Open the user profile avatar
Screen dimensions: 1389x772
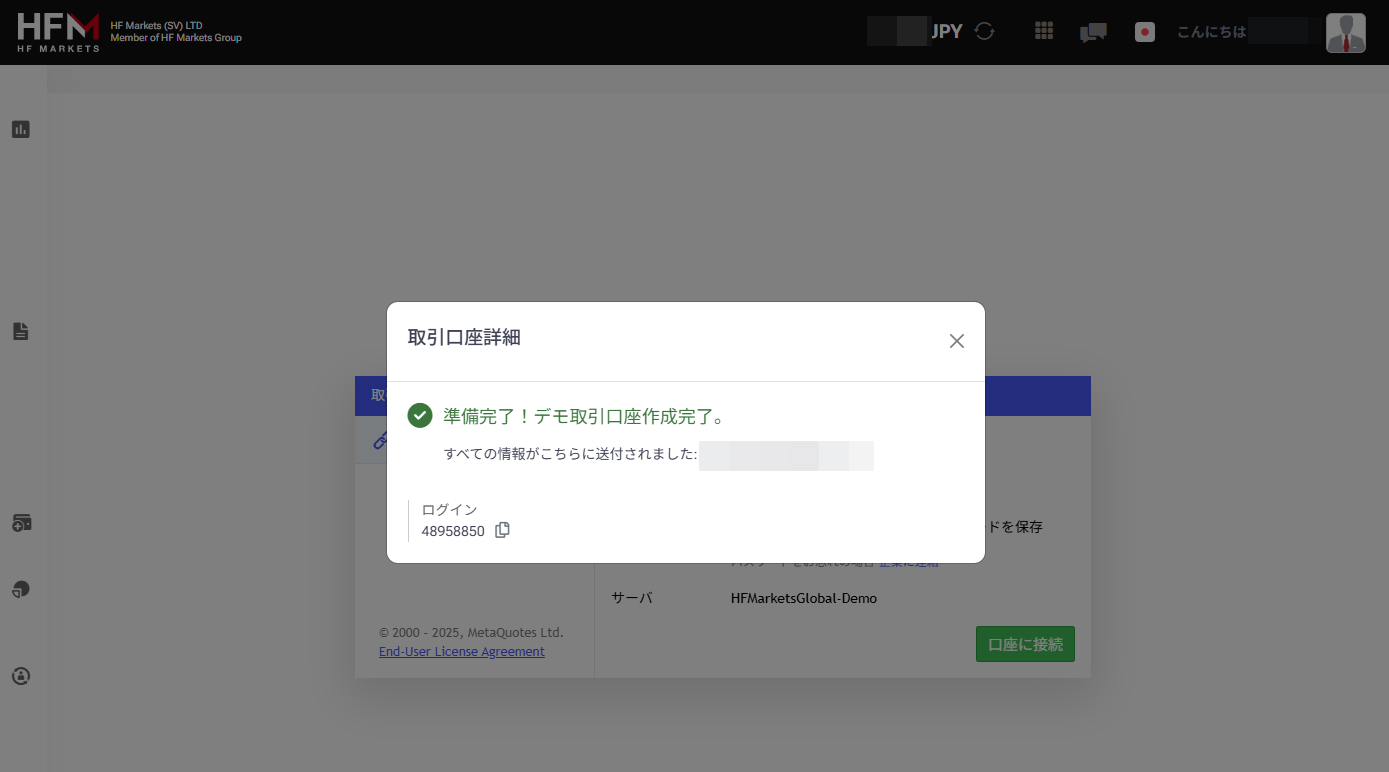(x=1346, y=33)
